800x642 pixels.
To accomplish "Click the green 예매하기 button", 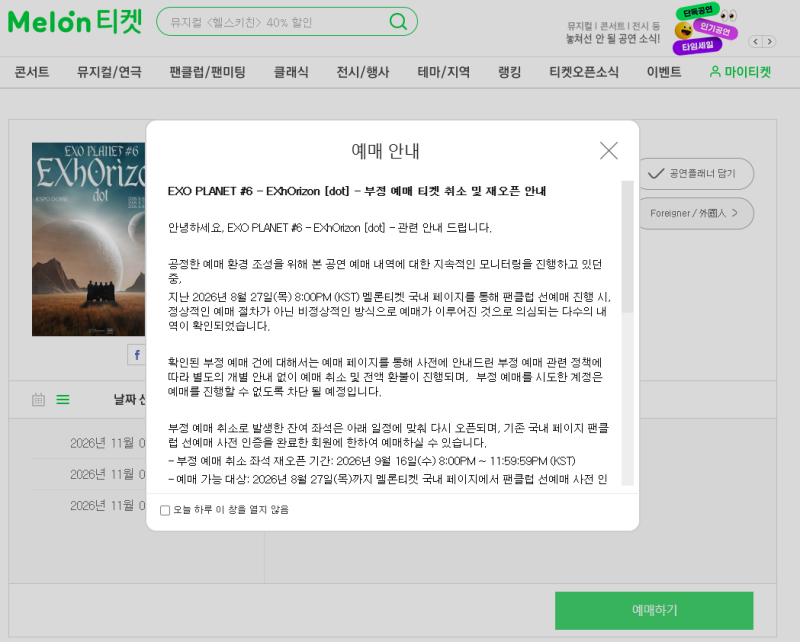I will (x=654, y=610).
